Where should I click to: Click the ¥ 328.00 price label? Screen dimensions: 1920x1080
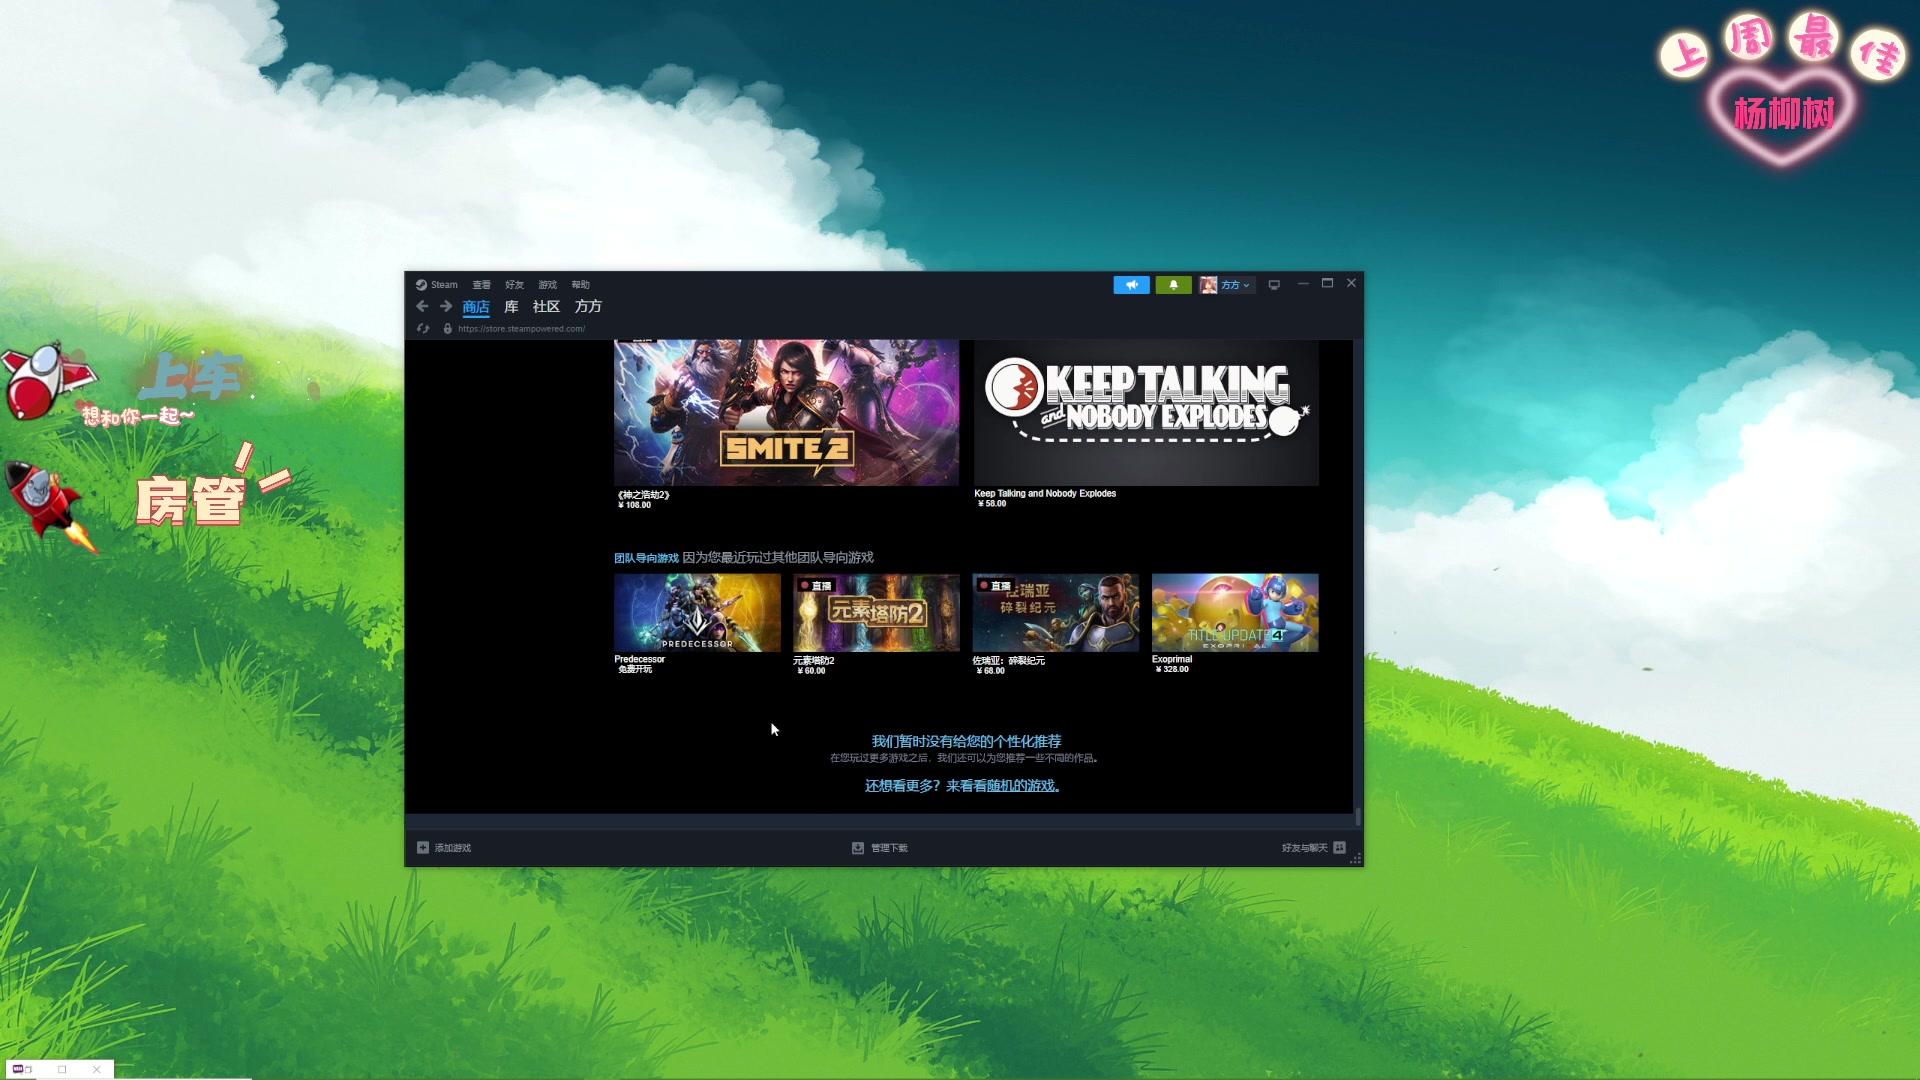pos(1172,670)
